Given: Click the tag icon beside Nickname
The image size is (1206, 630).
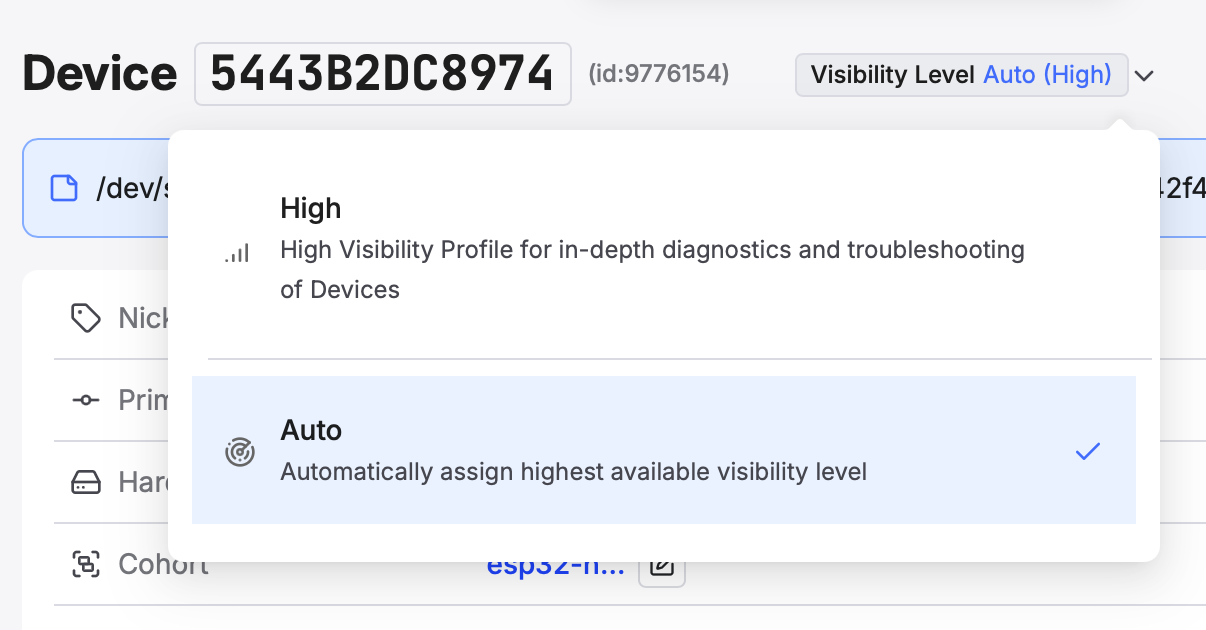Looking at the screenshot, I should pos(85,317).
